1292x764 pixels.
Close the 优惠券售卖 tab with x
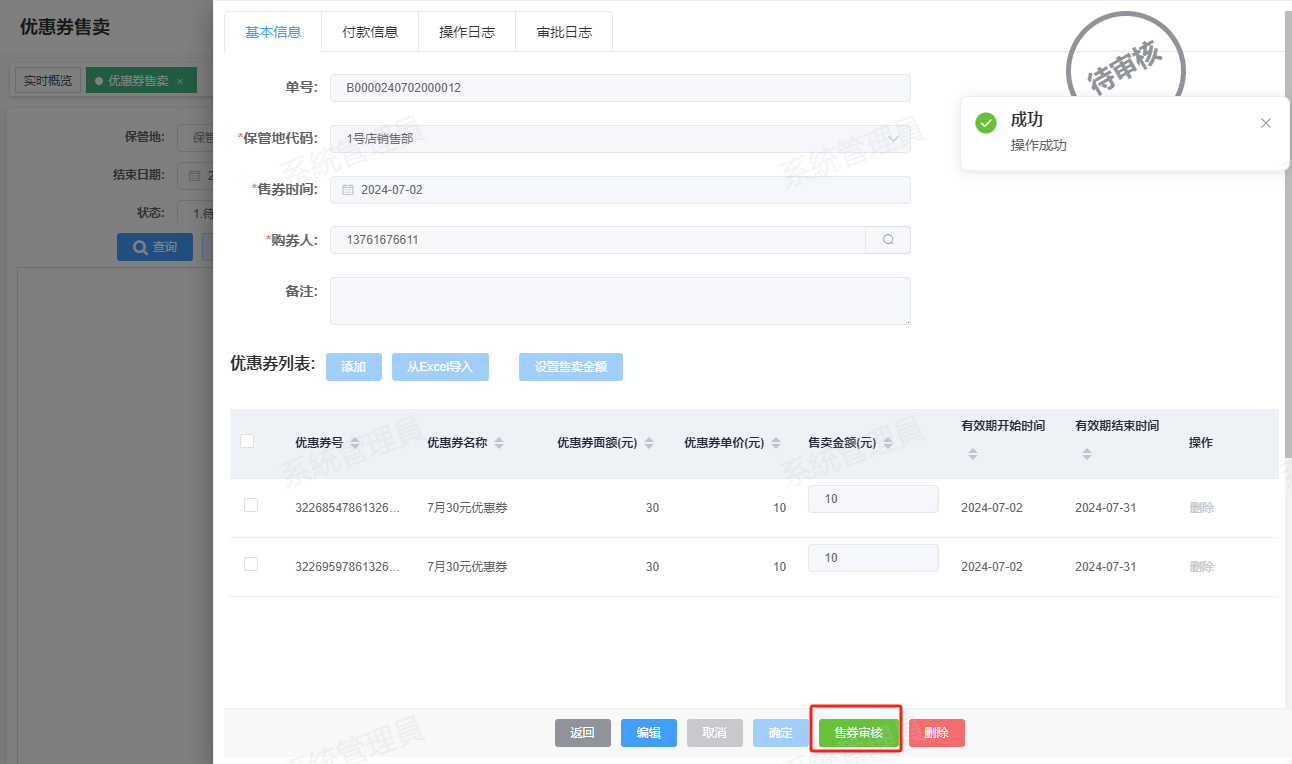tap(180, 81)
